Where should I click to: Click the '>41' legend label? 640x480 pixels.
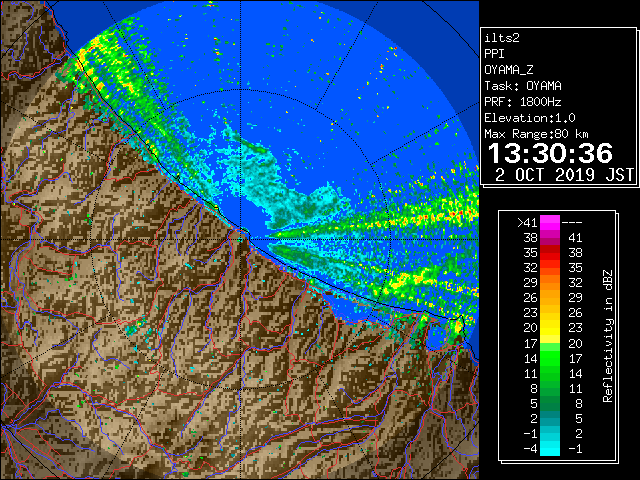click(527, 223)
